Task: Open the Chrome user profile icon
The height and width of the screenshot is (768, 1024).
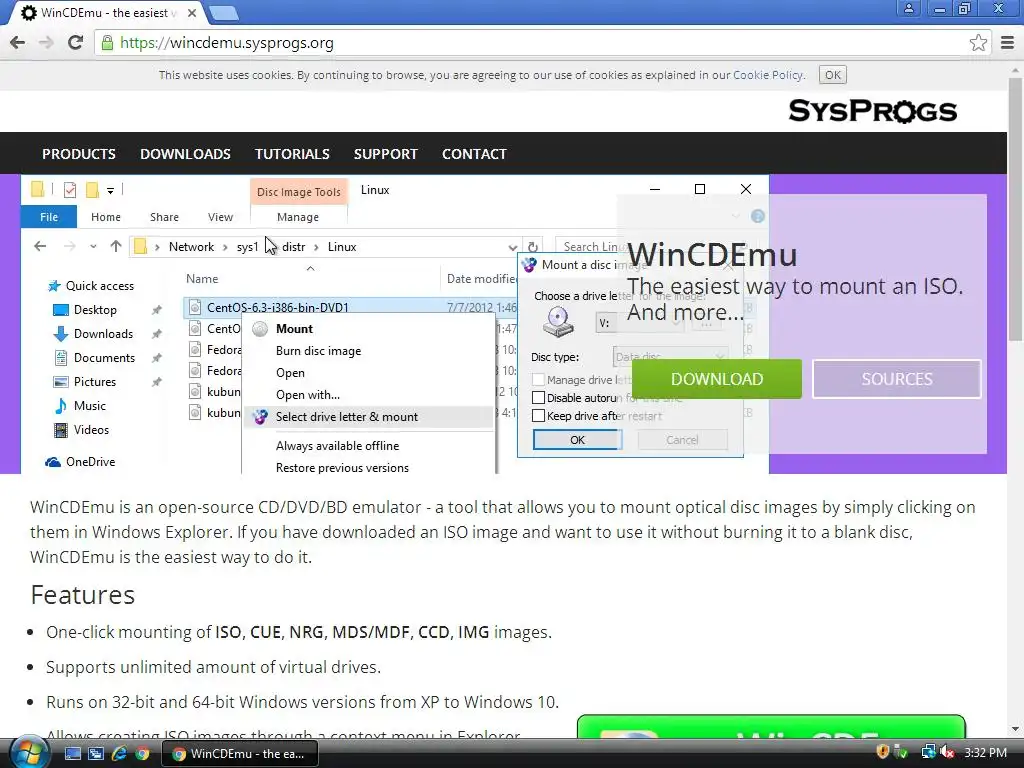Action: 908,8
